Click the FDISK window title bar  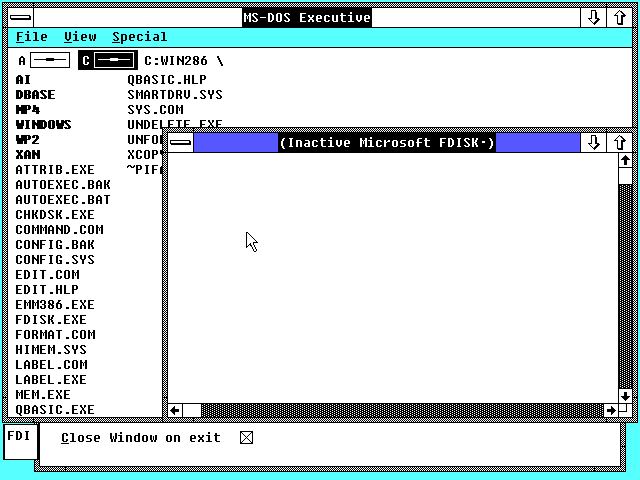(x=387, y=142)
